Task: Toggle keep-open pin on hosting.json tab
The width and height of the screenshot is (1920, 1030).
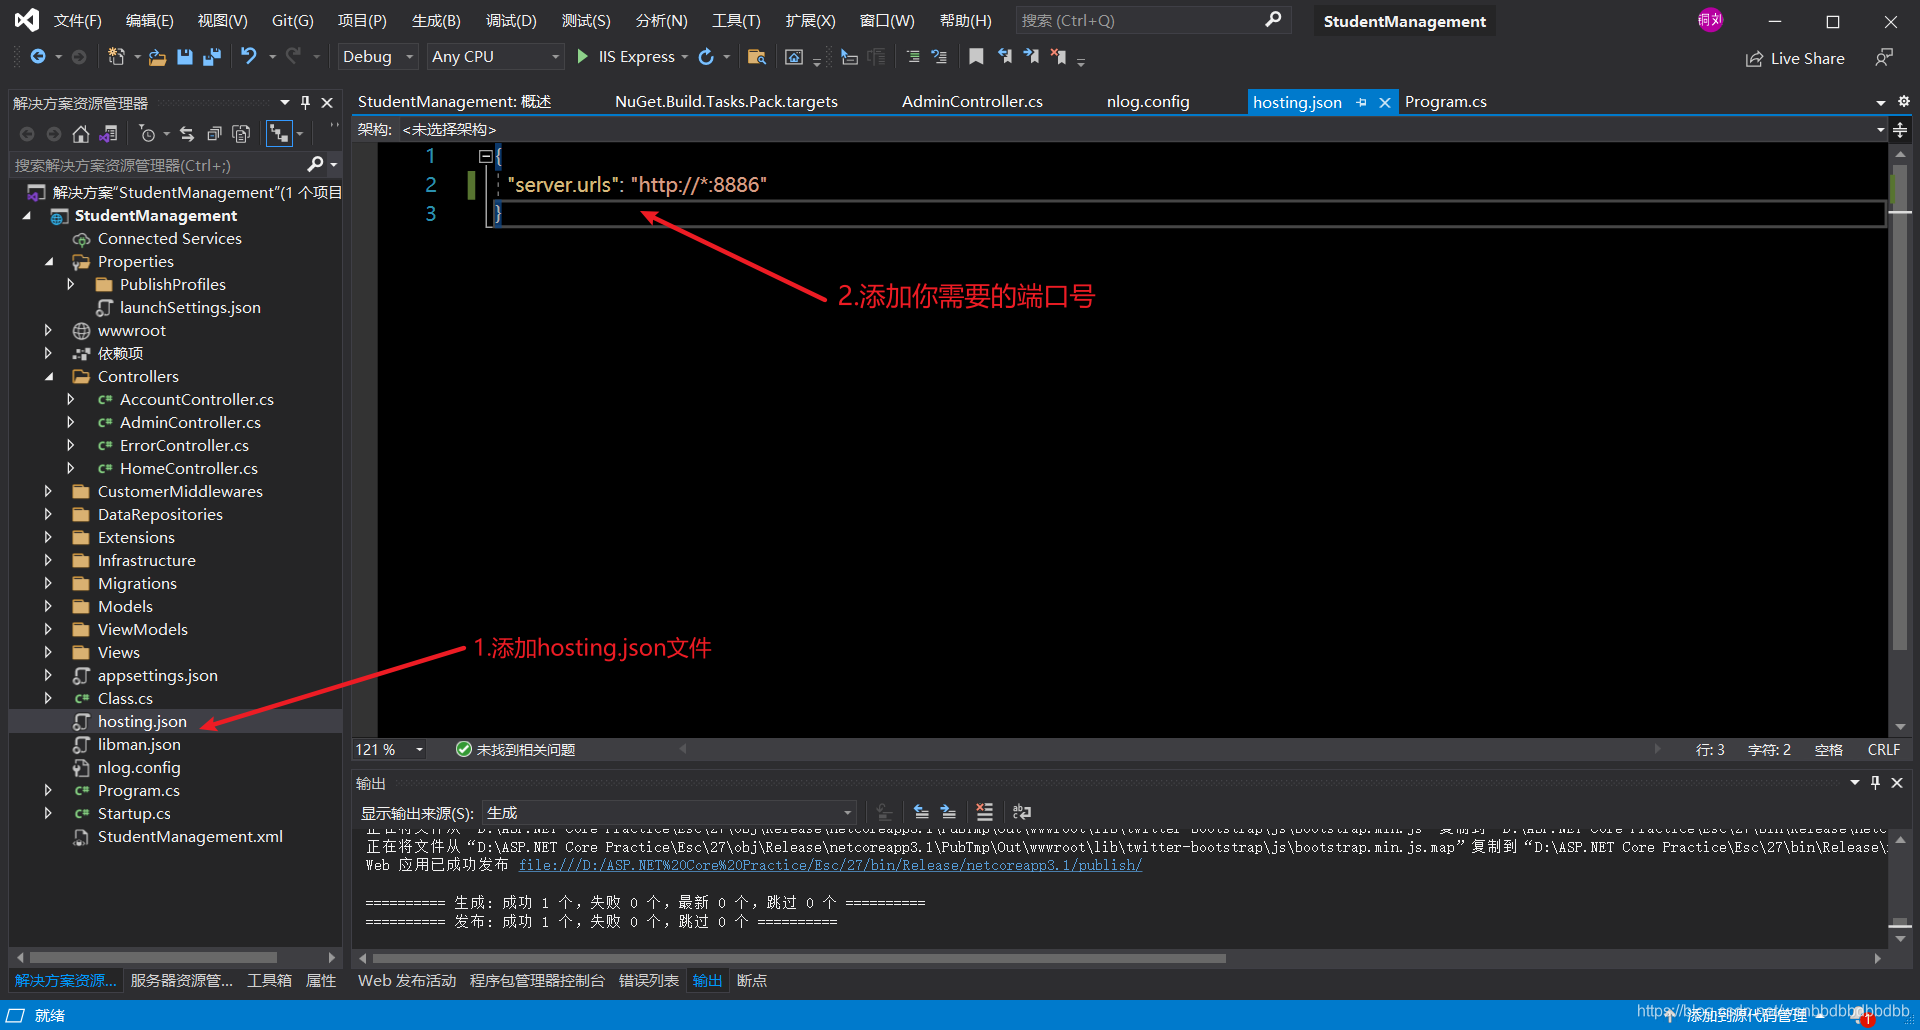Action: [x=1361, y=102]
